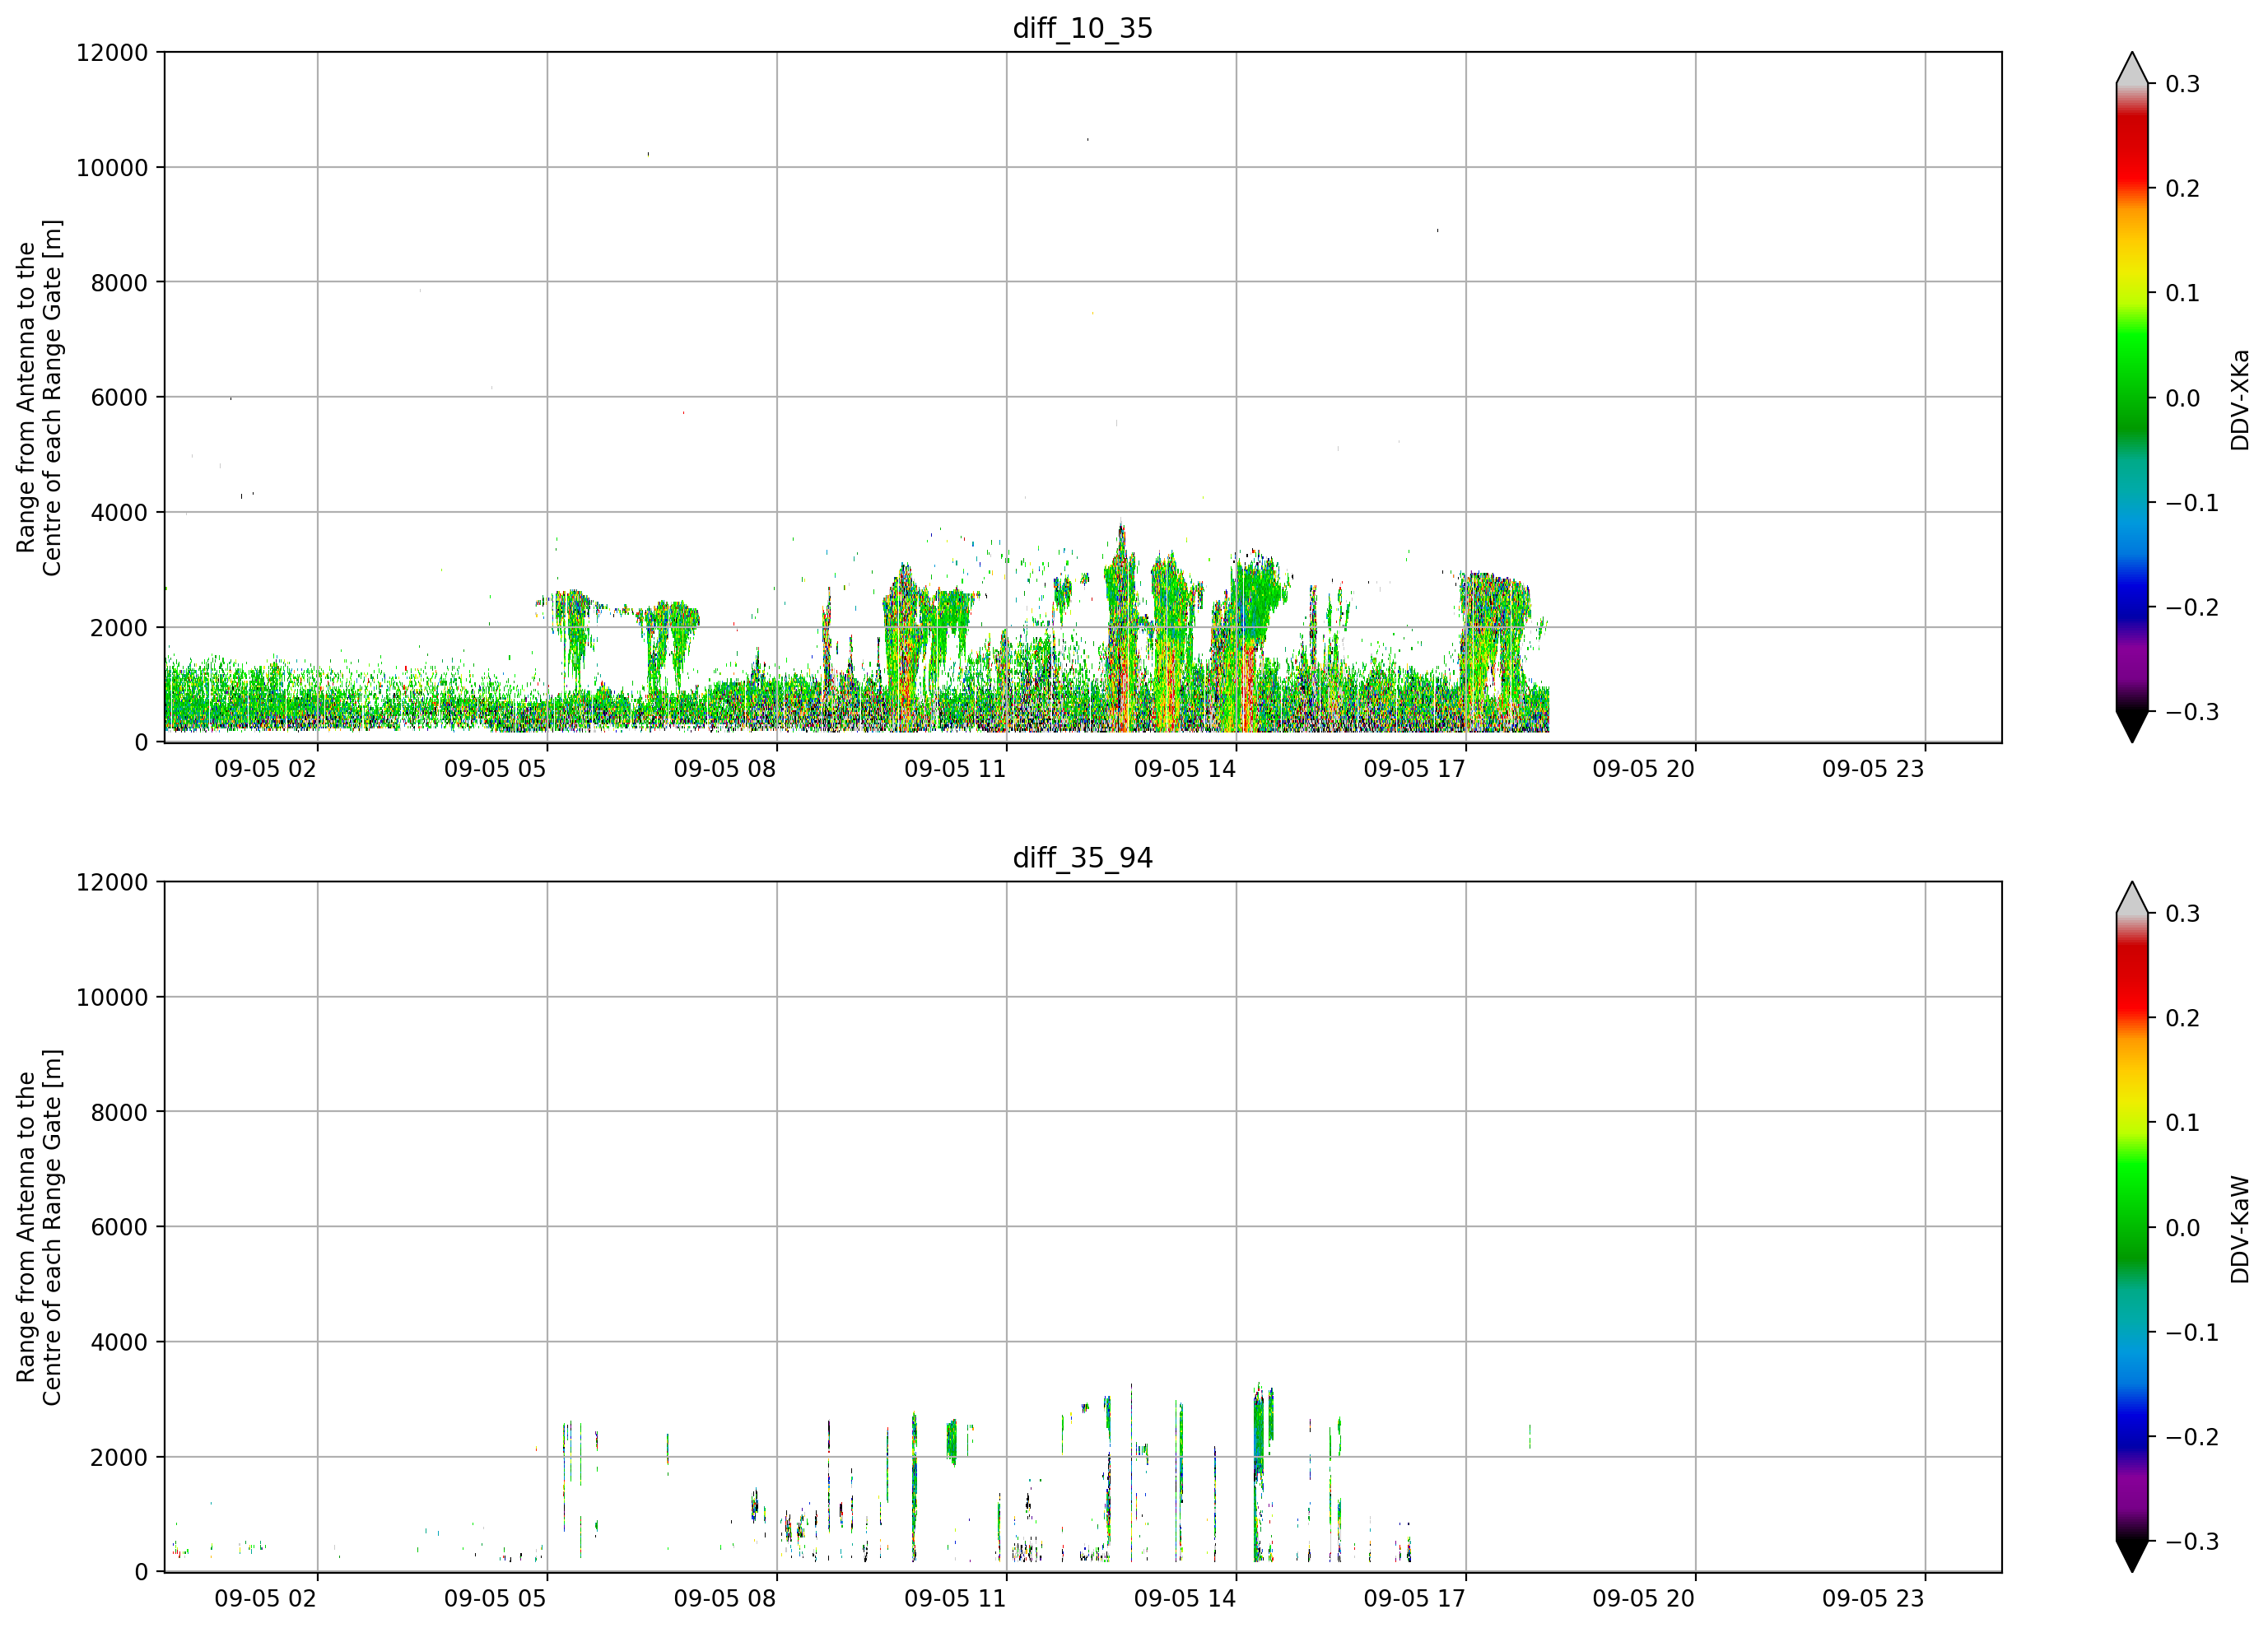Screen dimensions: 2268x1628
Task: Click "09-05 08" tick label under diff_35_94 plot
Action: (x=725, y=1599)
